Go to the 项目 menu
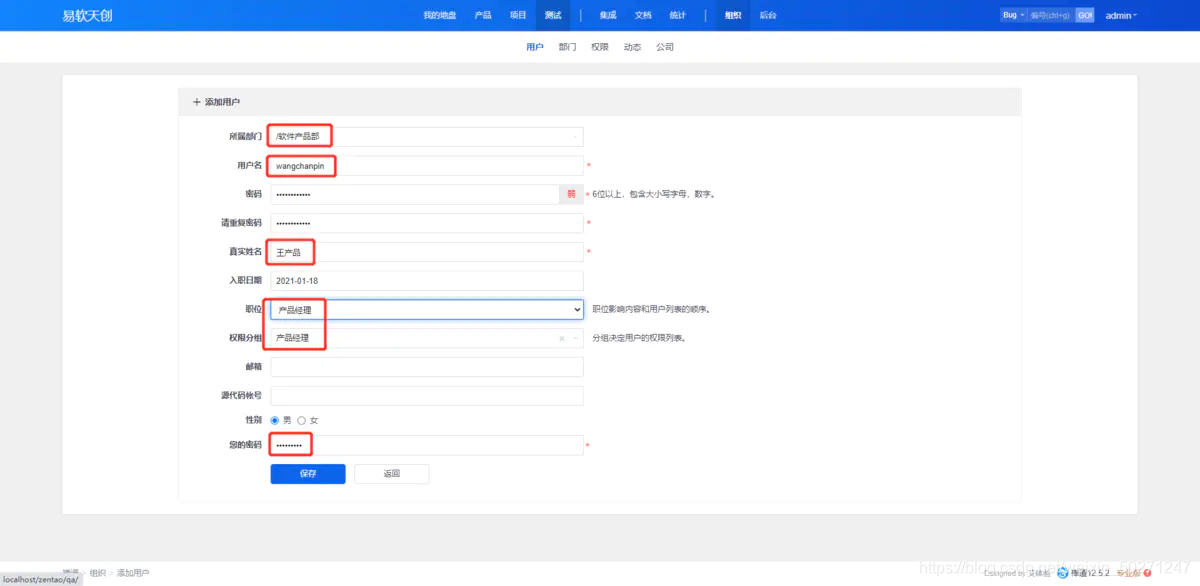Viewport: 1200px width, 586px height. (518, 15)
